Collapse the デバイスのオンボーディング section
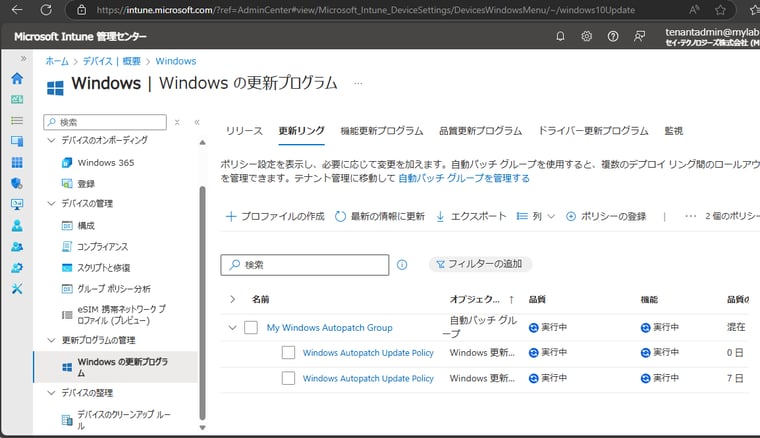This screenshot has width=760, height=438. tap(51, 140)
